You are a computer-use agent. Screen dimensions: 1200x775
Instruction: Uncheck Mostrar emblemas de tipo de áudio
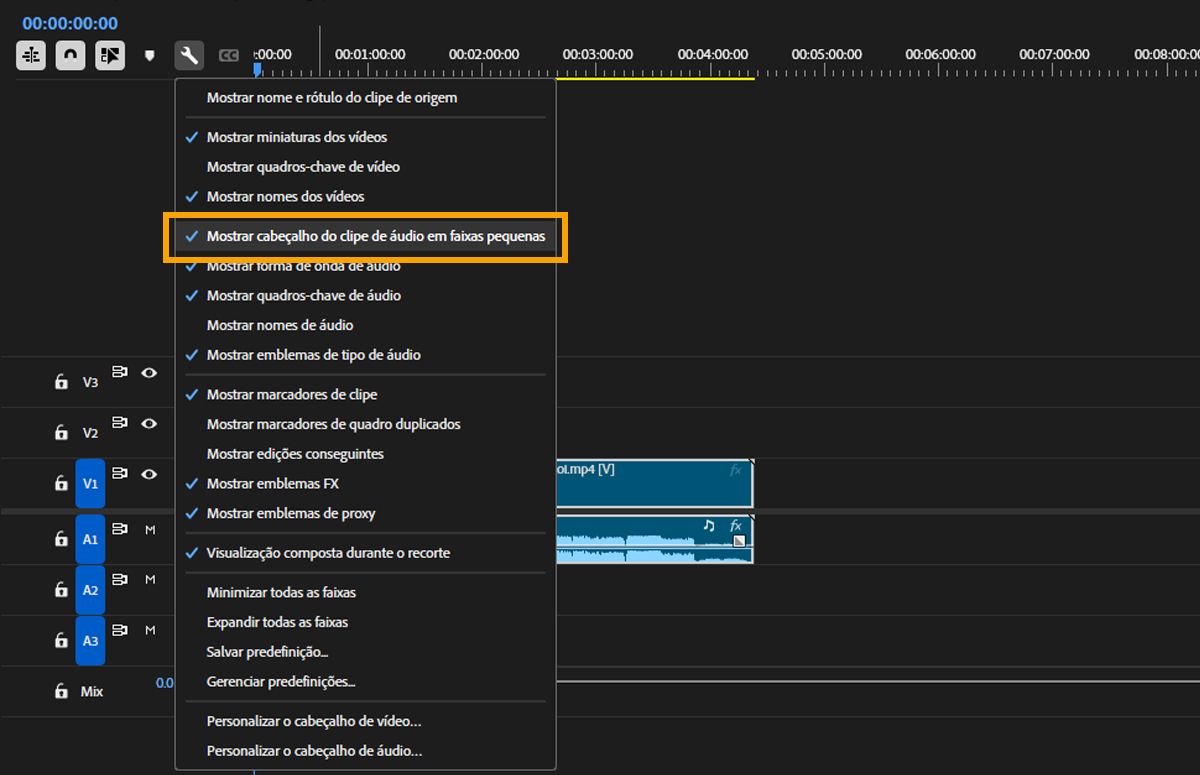tap(365, 355)
